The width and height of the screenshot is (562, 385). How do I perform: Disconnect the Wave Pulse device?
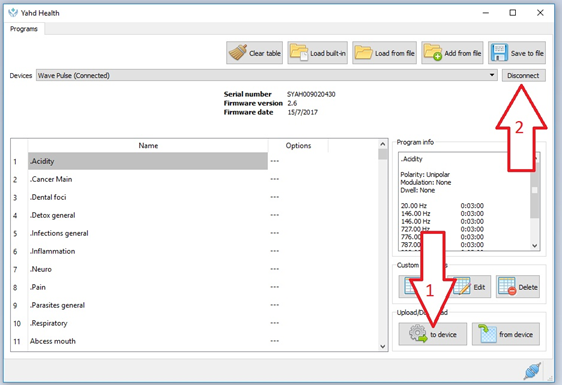tap(523, 76)
